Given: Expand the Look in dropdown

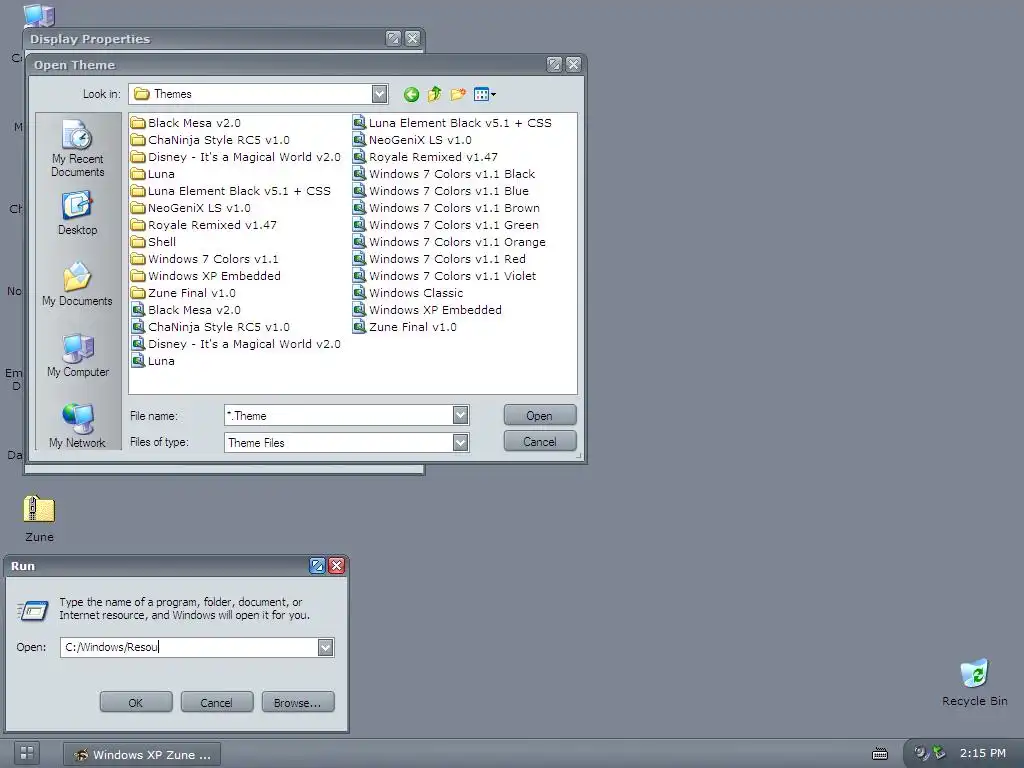Looking at the screenshot, I should [x=379, y=94].
